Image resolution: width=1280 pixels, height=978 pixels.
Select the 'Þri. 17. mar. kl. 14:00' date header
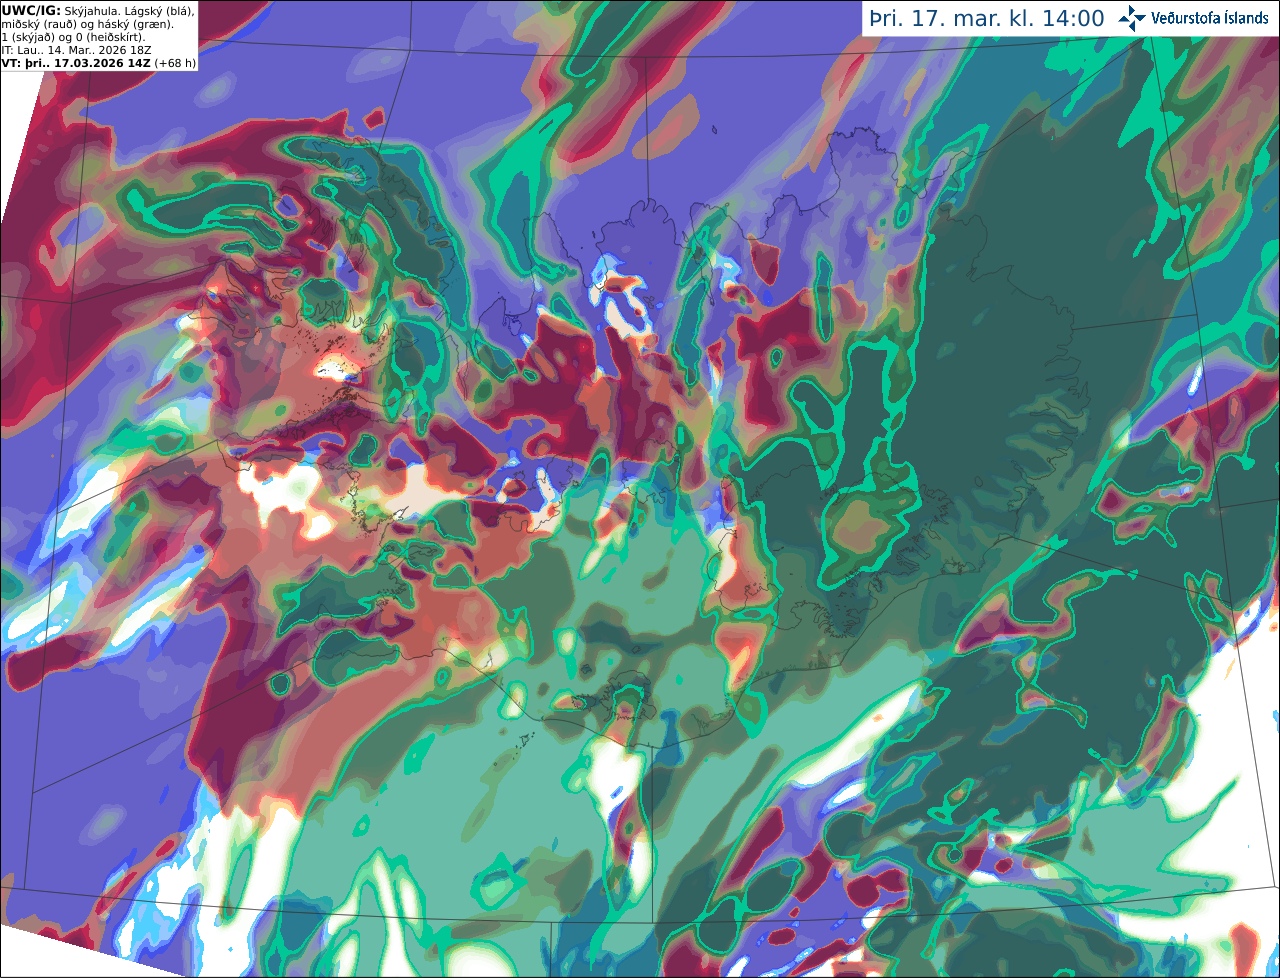pos(987,19)
